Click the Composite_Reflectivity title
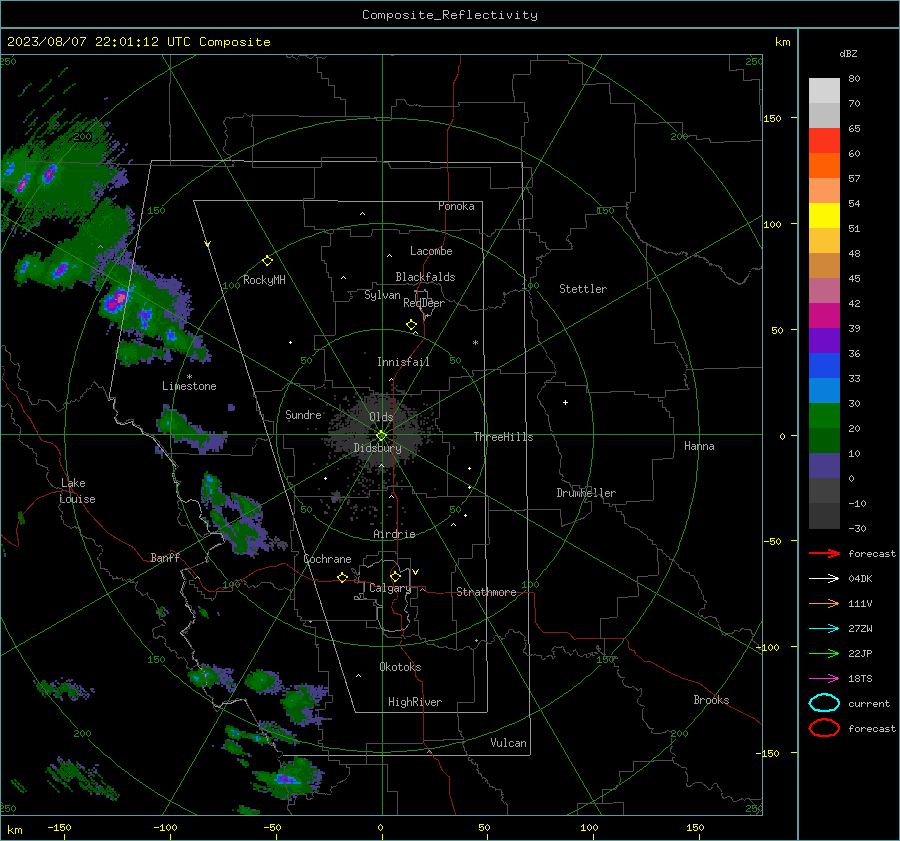Image resolution: width=900 pixels, height=841 pixels. [x=450, y=15]
